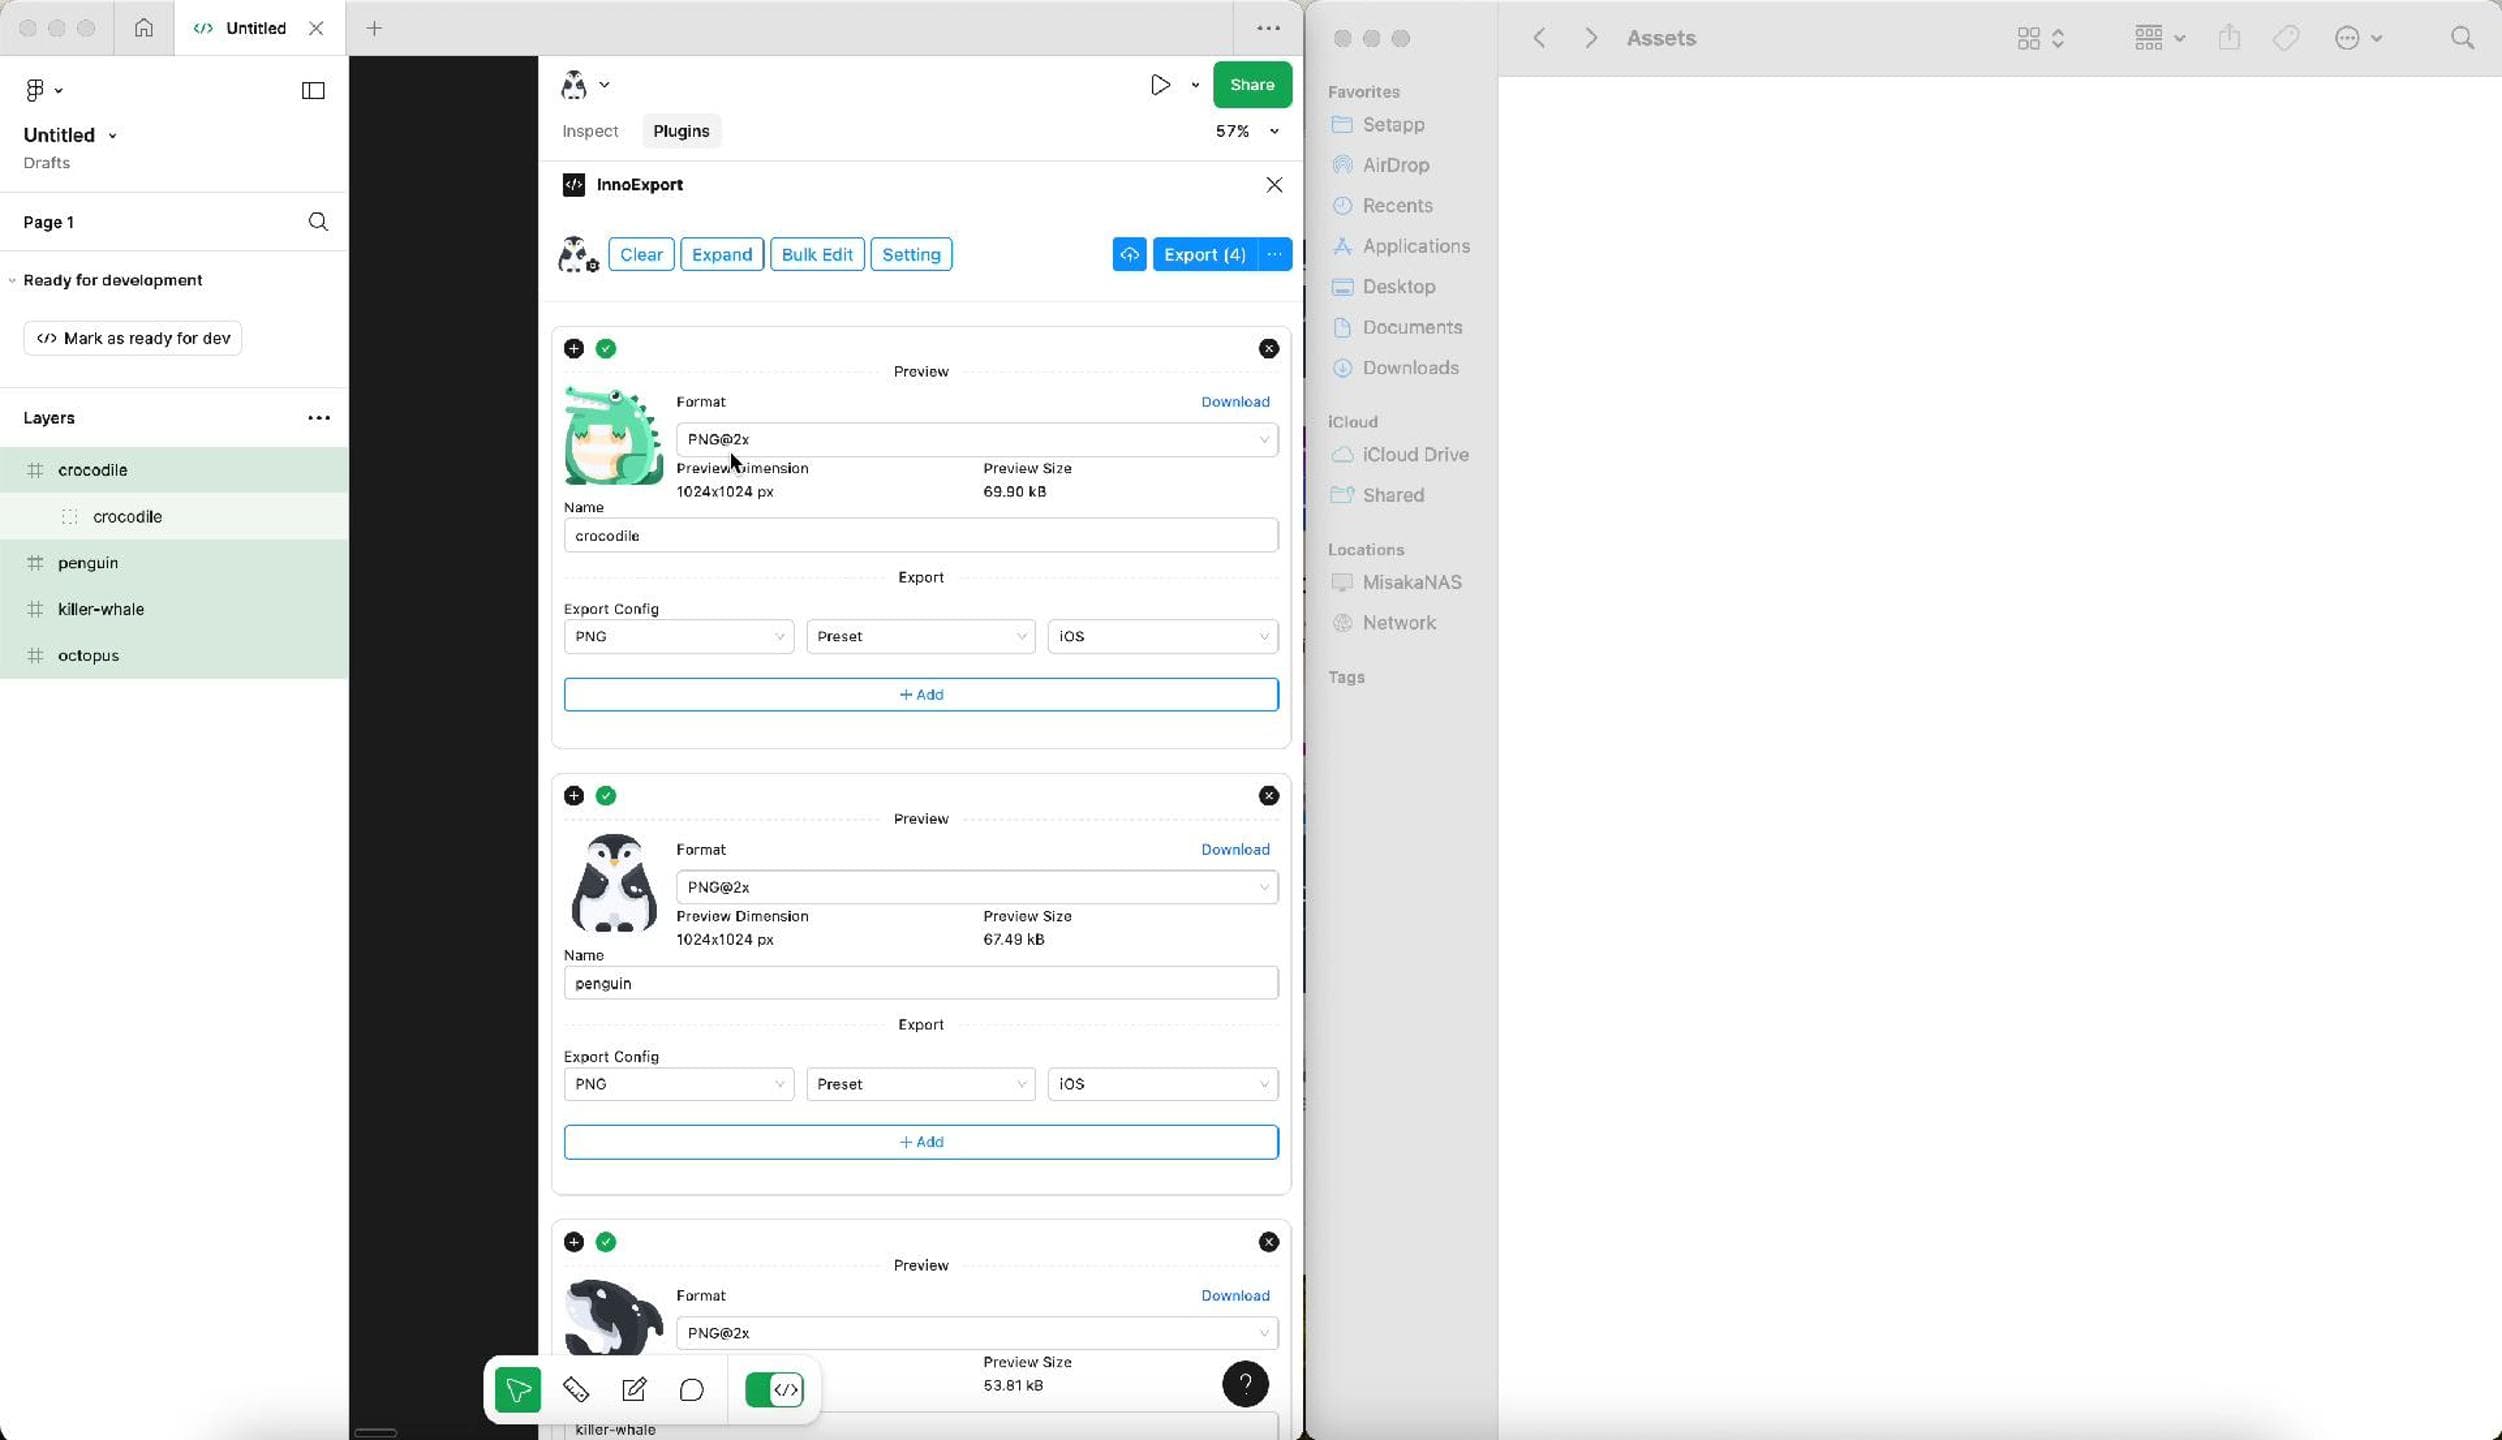
Task: Open killer-whale Format PNG@2x dropdown
Action: 977,1333
